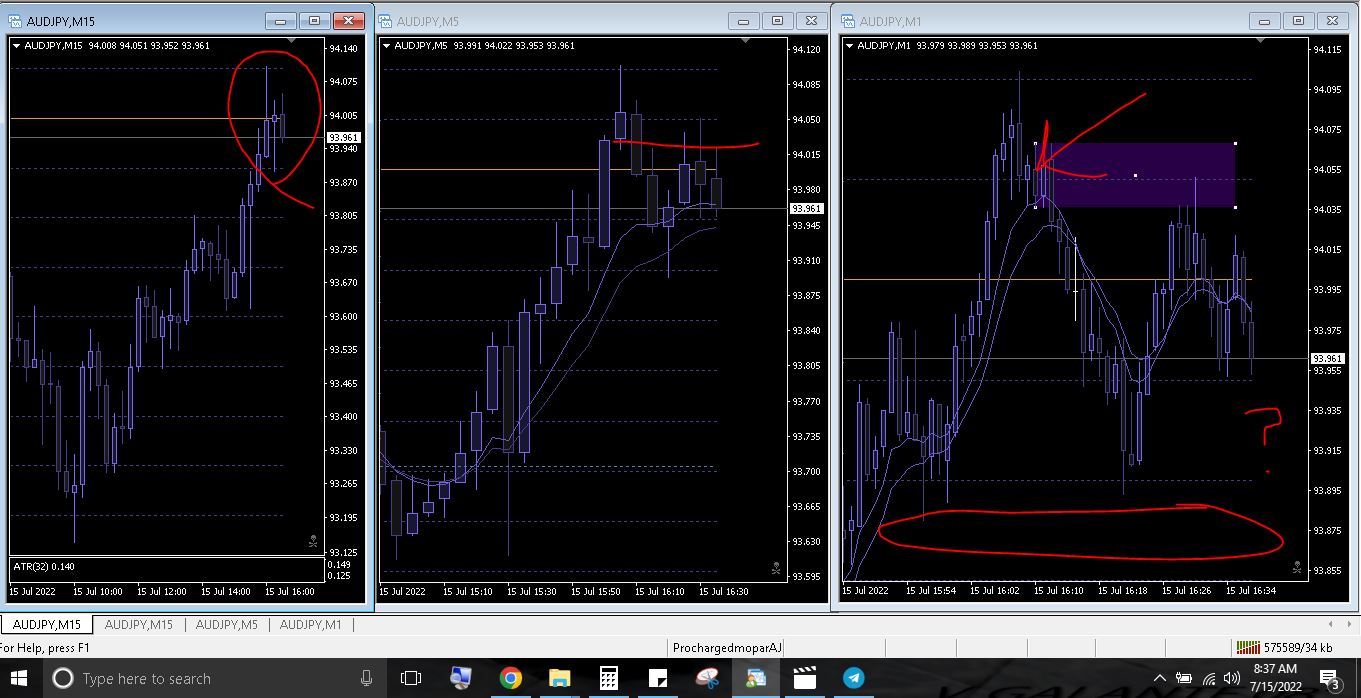Click the AUDJPY,M5 chart window title icon
The width and height of the screenshot is (1361, 698).
[x=385, y=20]
